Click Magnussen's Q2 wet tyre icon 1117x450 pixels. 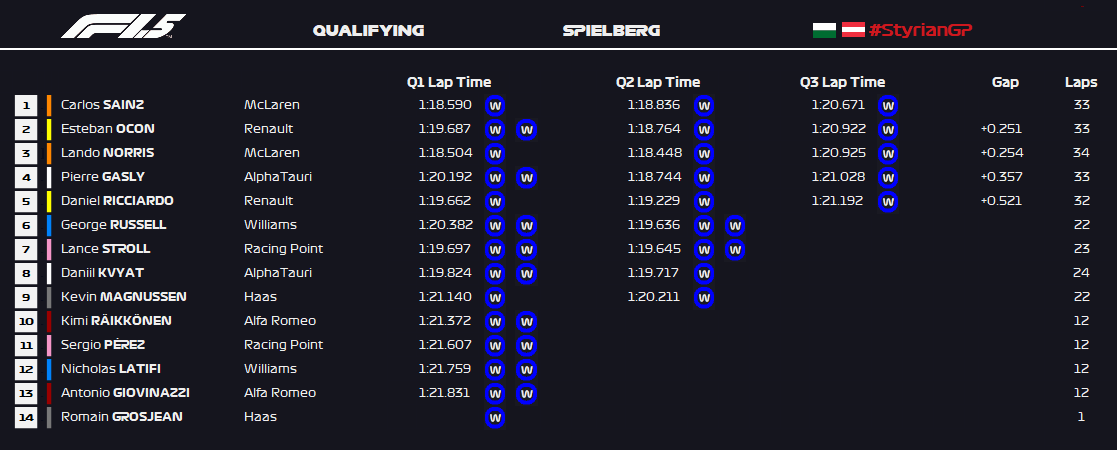coord(704,297)
